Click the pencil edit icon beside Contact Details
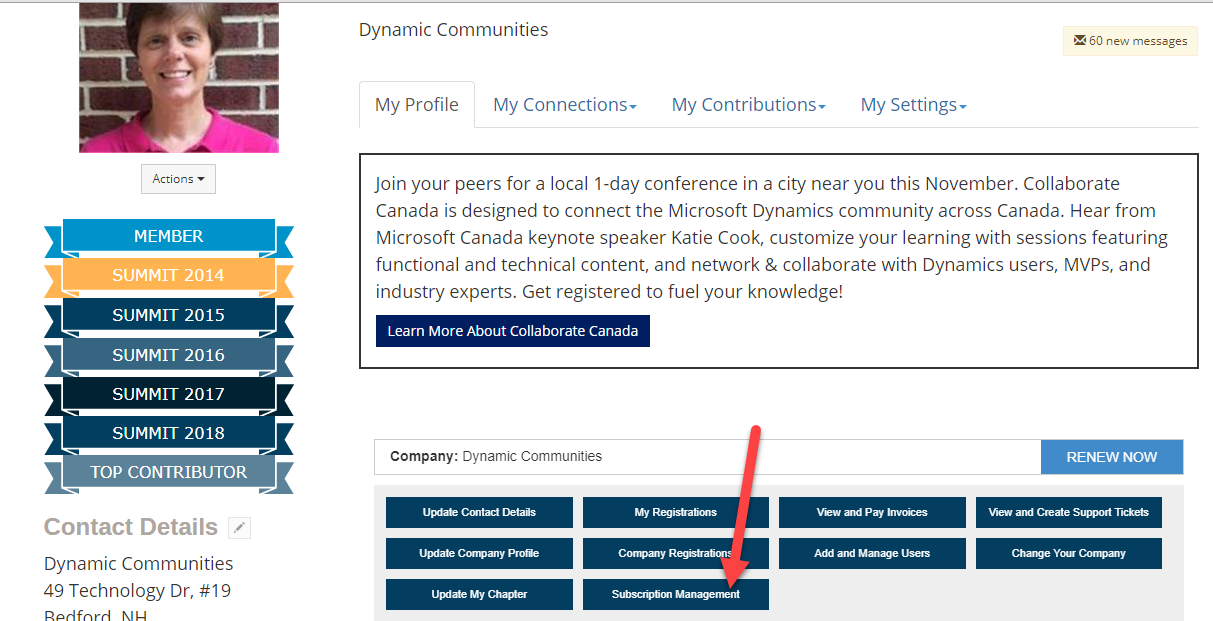1213x621 pixels. [239, 528]
